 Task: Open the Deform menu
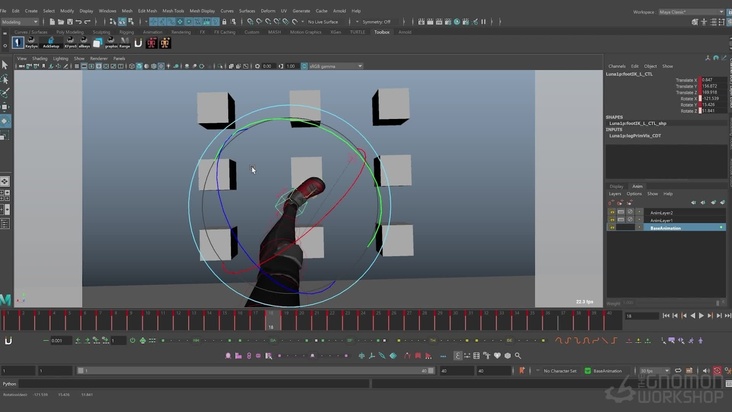click(x=268, y=11)
